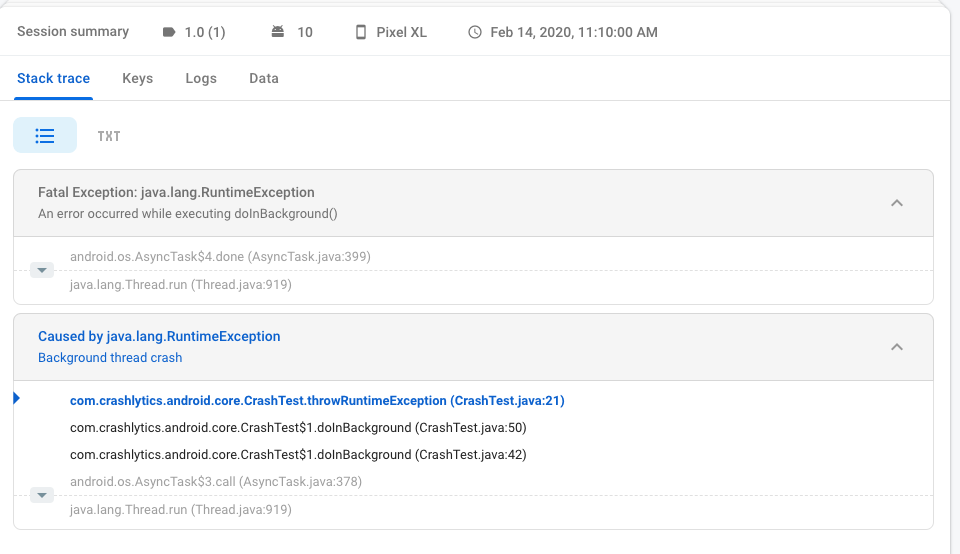Switch to the Logs tab

click(201, 78)
